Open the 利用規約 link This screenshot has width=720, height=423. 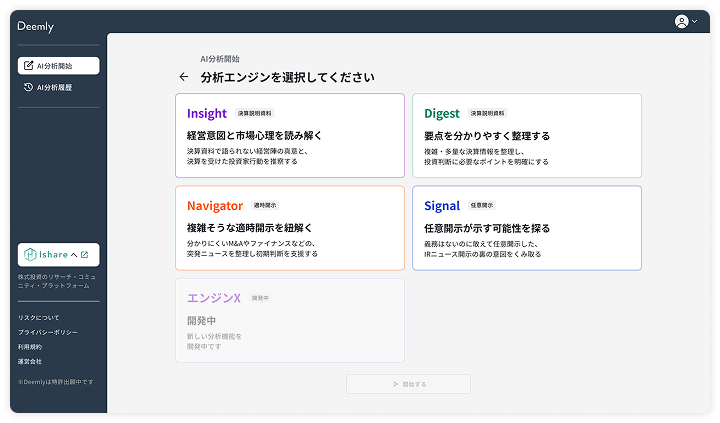tap(30, 347)
